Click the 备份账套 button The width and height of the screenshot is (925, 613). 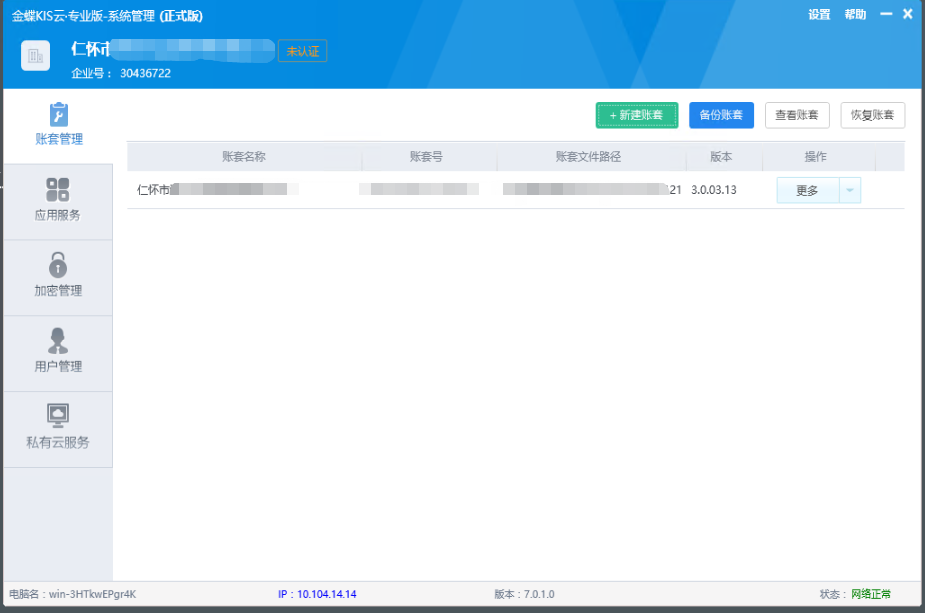coord(721,115)
